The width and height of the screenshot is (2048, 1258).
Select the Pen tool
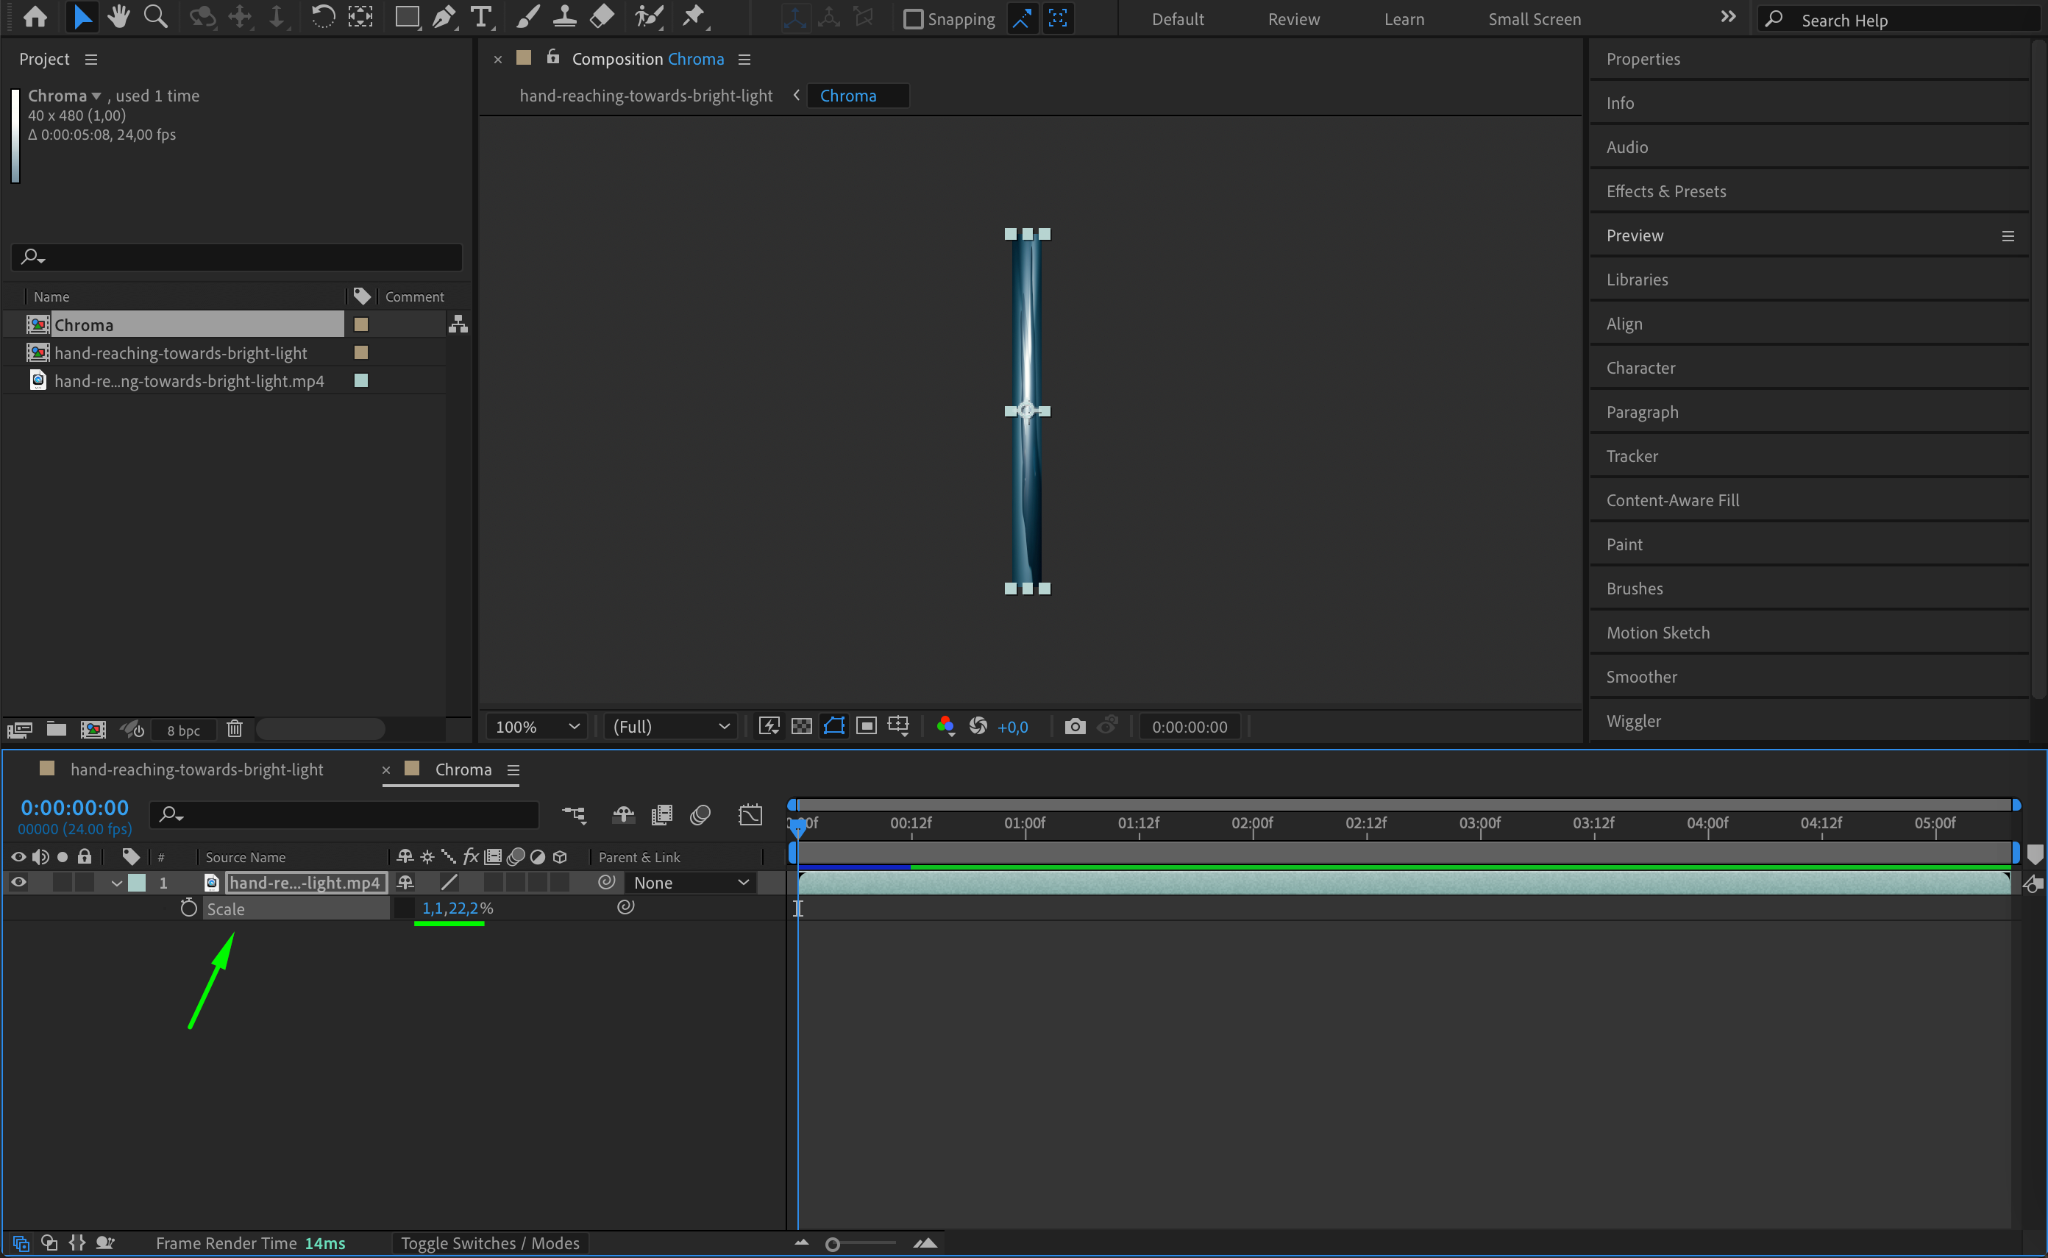click(x=444, y=17)
